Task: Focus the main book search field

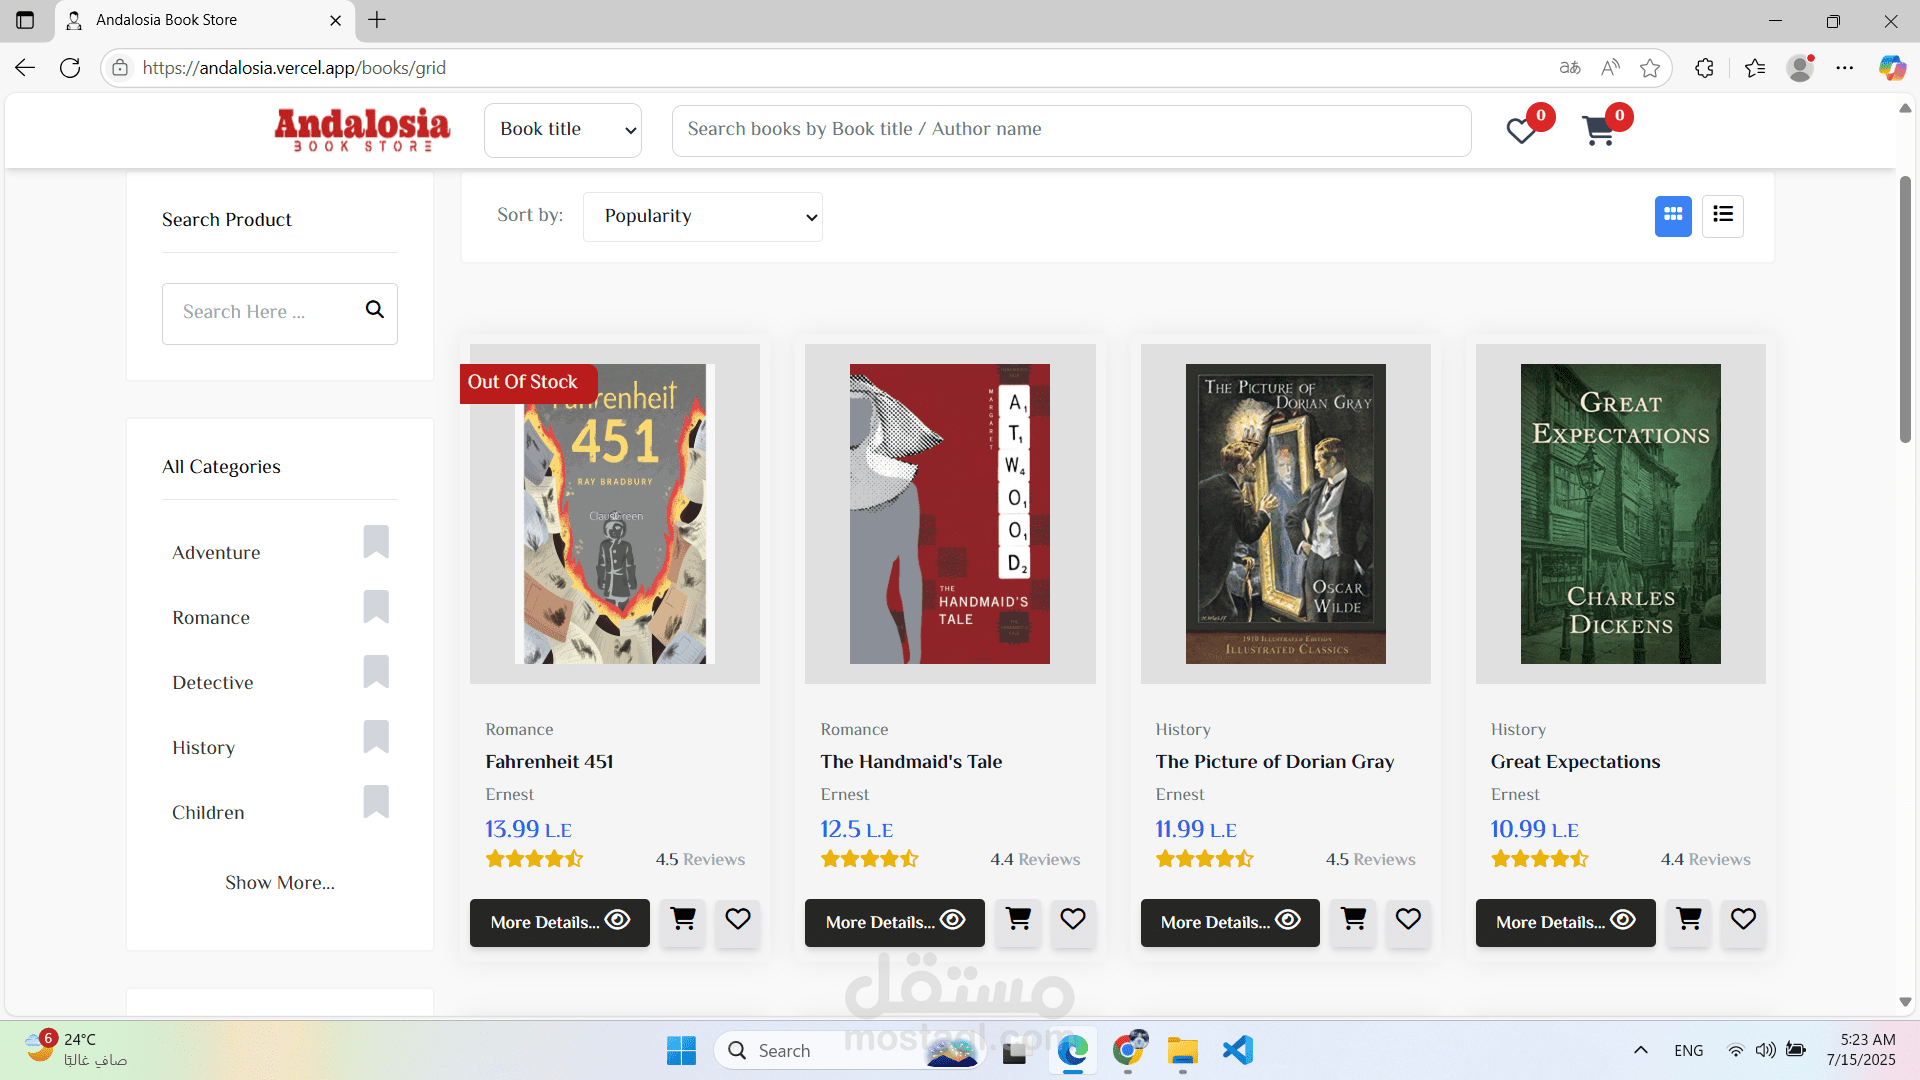Action: 1071,130
